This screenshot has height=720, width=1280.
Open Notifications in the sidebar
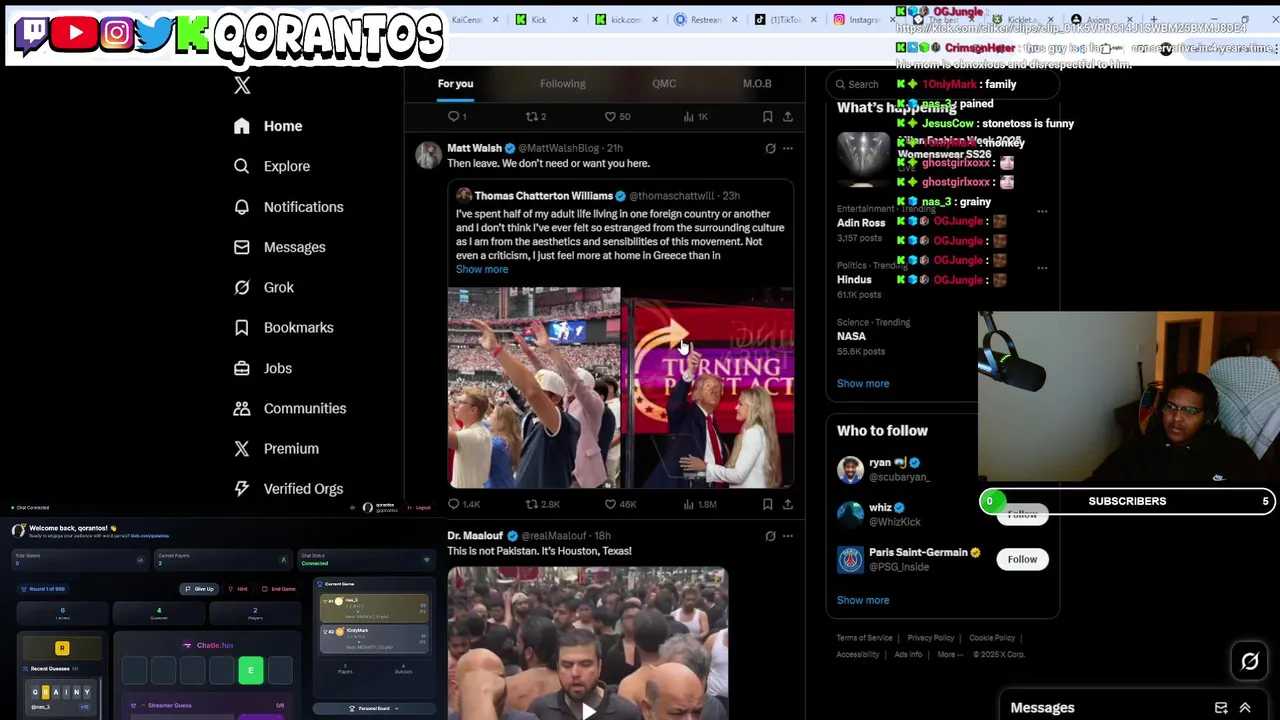(x=288, y=207)
